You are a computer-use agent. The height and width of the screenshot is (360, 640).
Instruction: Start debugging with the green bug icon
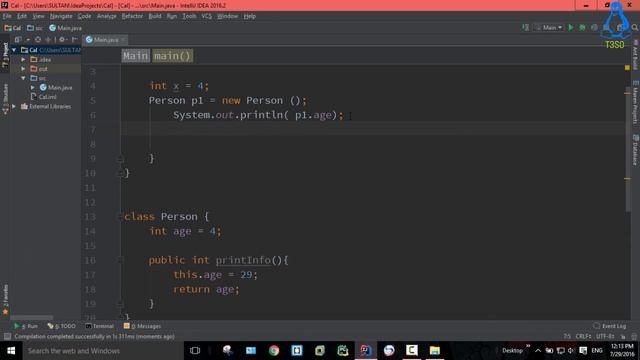tap(582, 27)
